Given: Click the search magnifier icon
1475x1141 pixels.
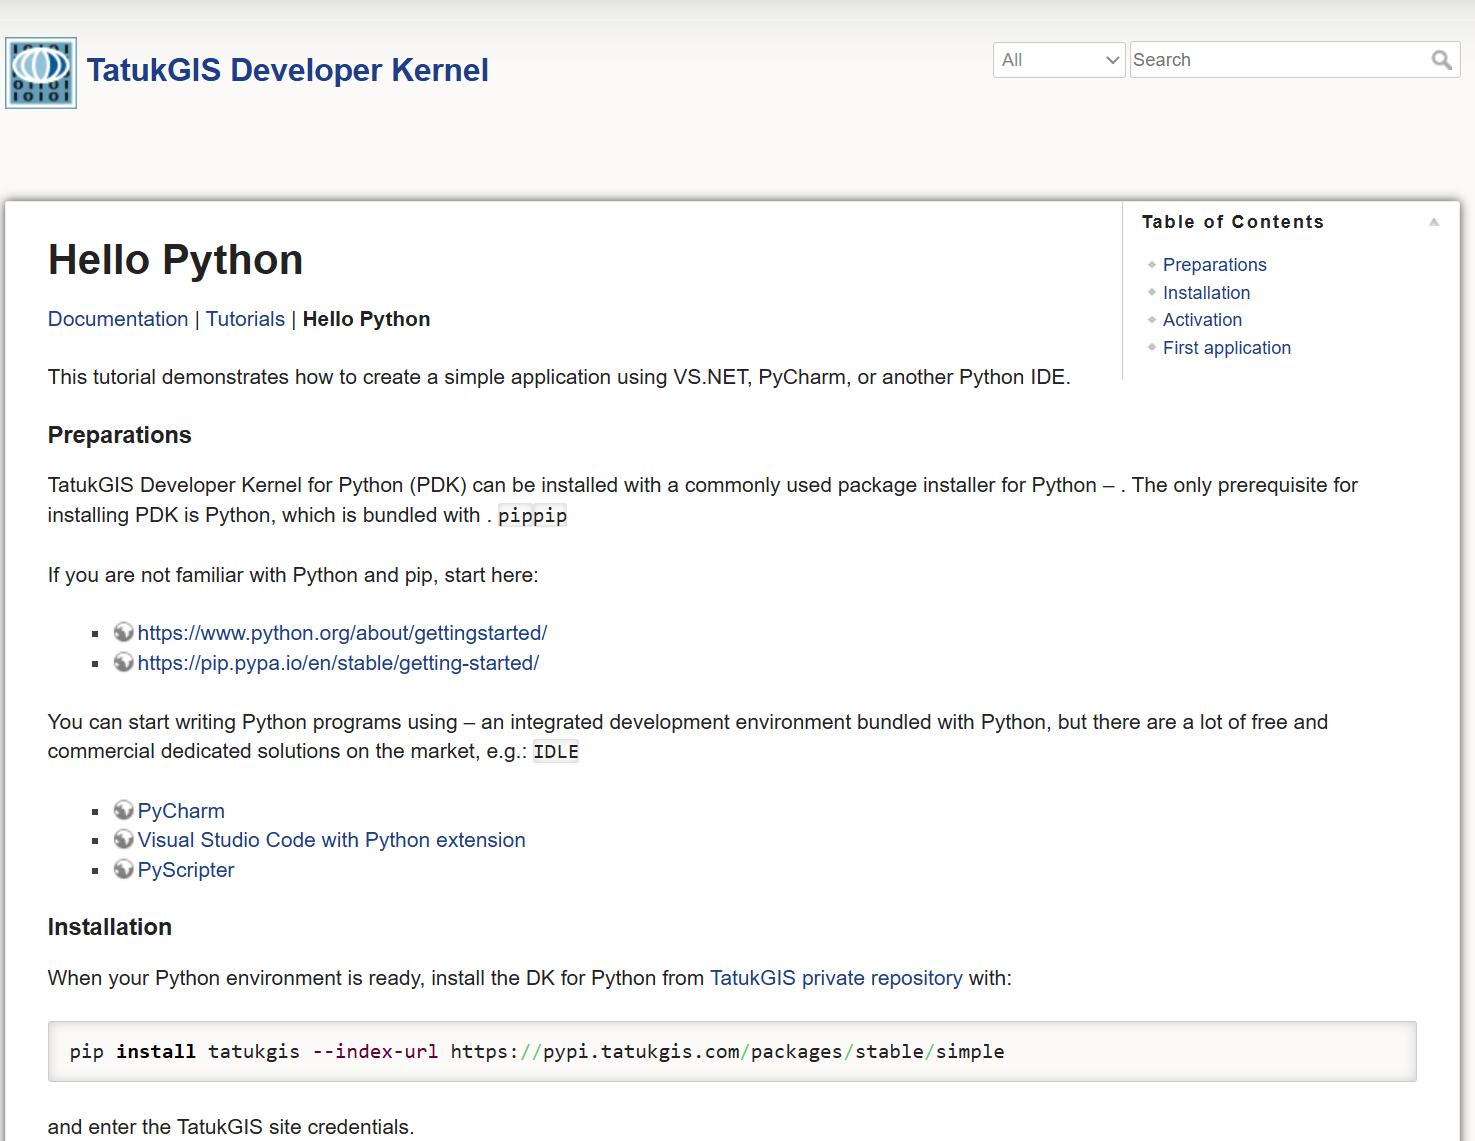Looking at the screenshot, I should point(1441,60).
